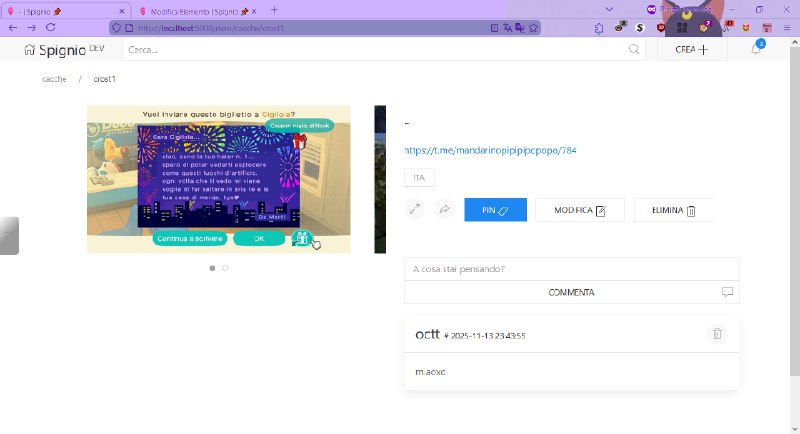Click the ELIMINA button
This screenshot has height=434, width=800.
(674, 210)
